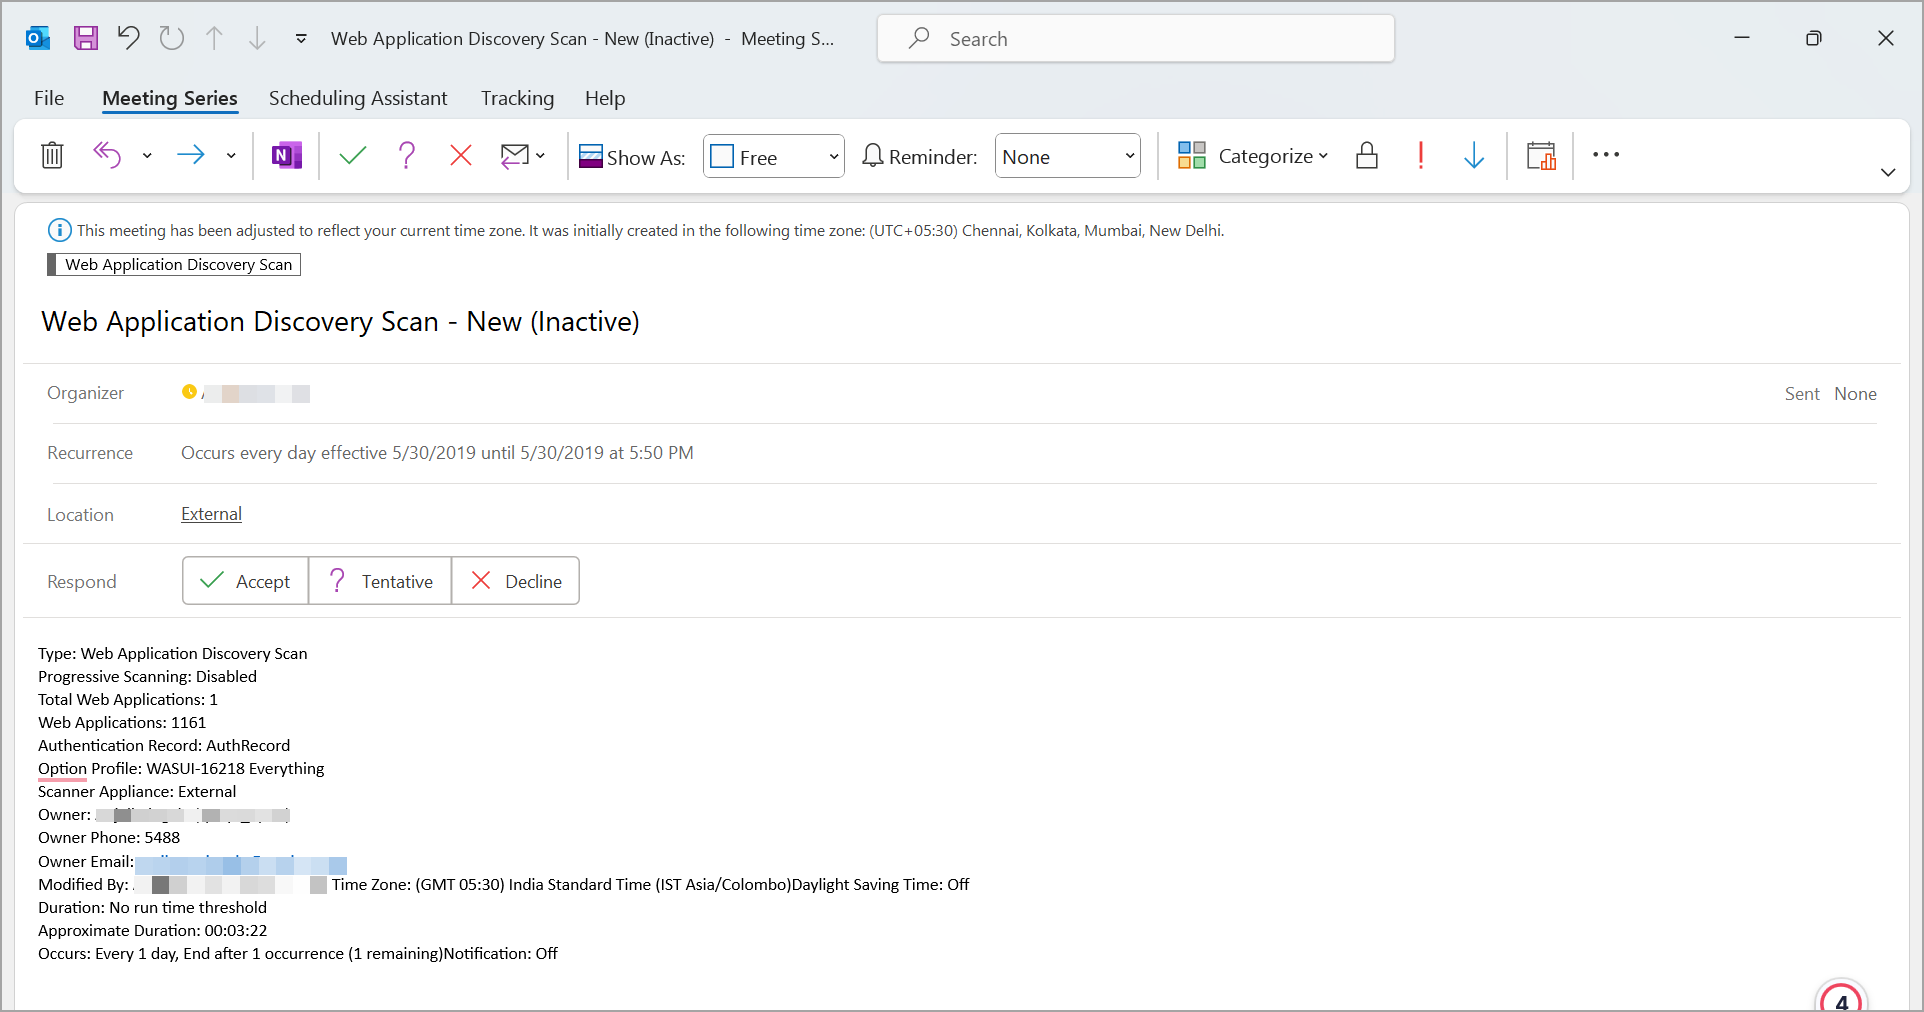Image resolution: width=1924 pixels, height=1012 pixels.
Task: Accept meeting via green checkmark icon
Action: coord(352,155)
